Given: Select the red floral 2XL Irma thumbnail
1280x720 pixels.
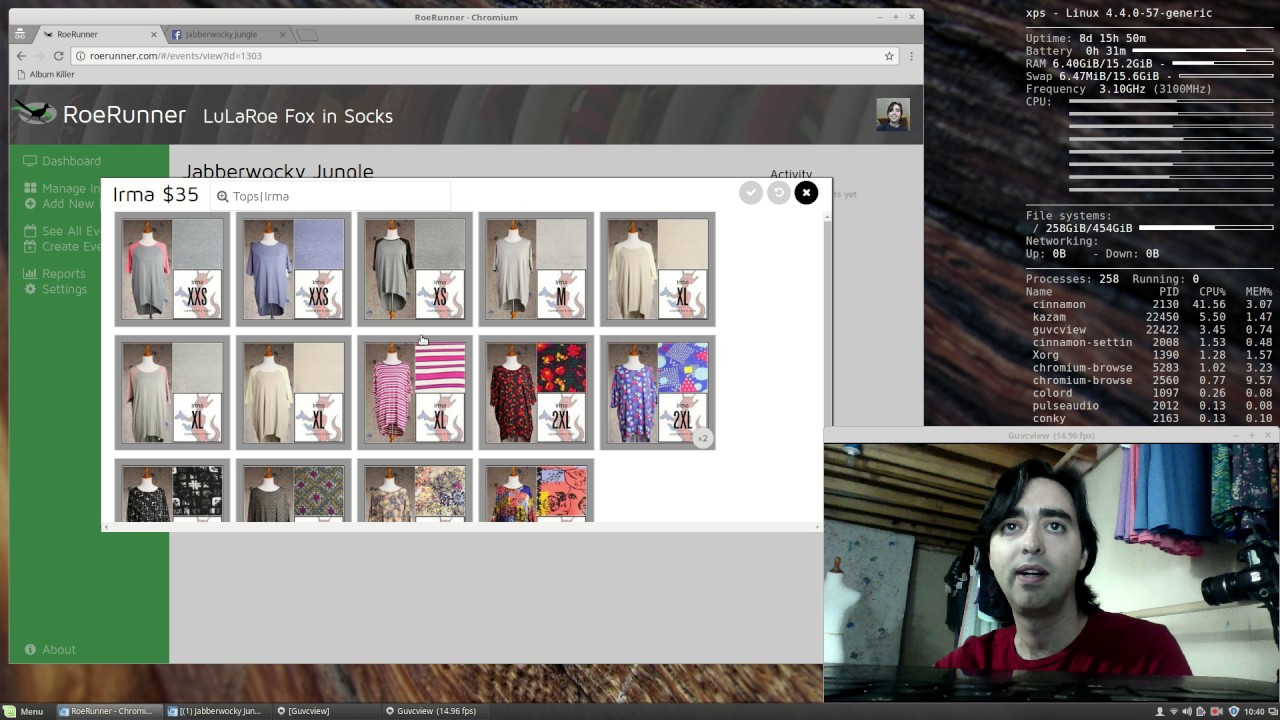Looking at the screenshot, I should pos(536,392).
